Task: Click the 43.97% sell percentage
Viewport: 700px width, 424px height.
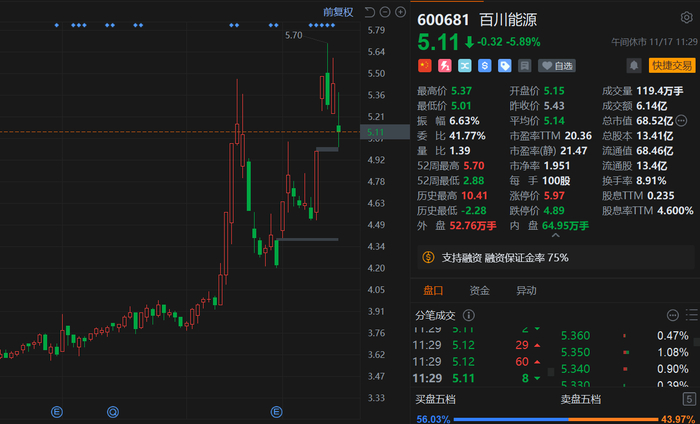Action: [x=678, y=420]
